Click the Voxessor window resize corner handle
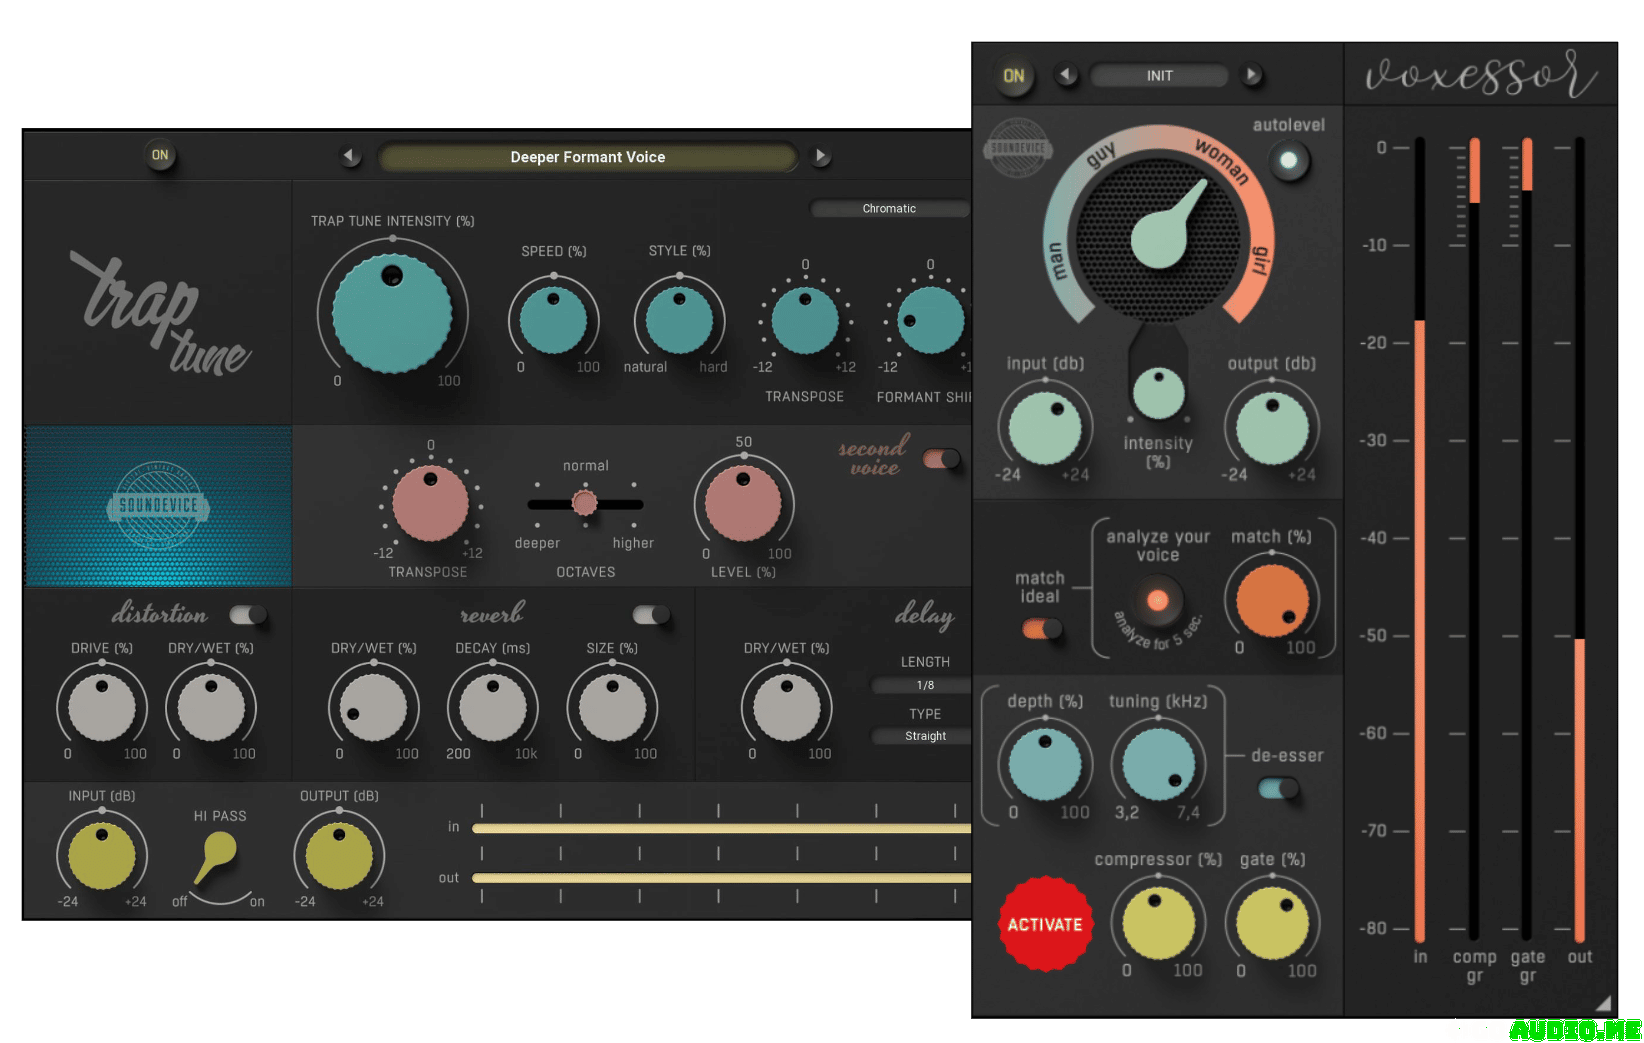 point(1603,1003)
